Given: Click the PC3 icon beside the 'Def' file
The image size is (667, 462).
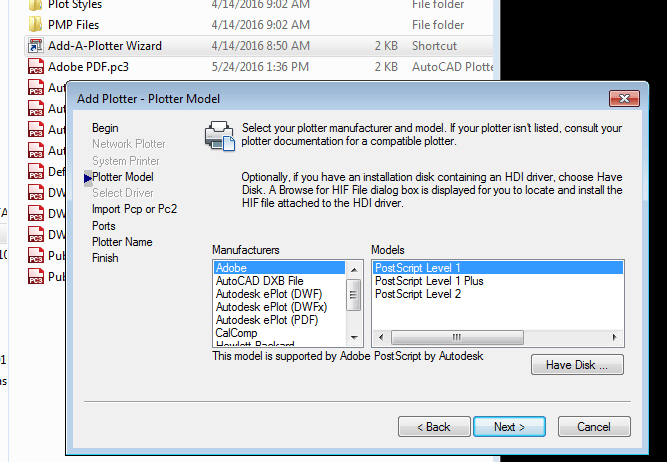Looking at the screenshot, I should pyautogui.click(x=36, y=172).
